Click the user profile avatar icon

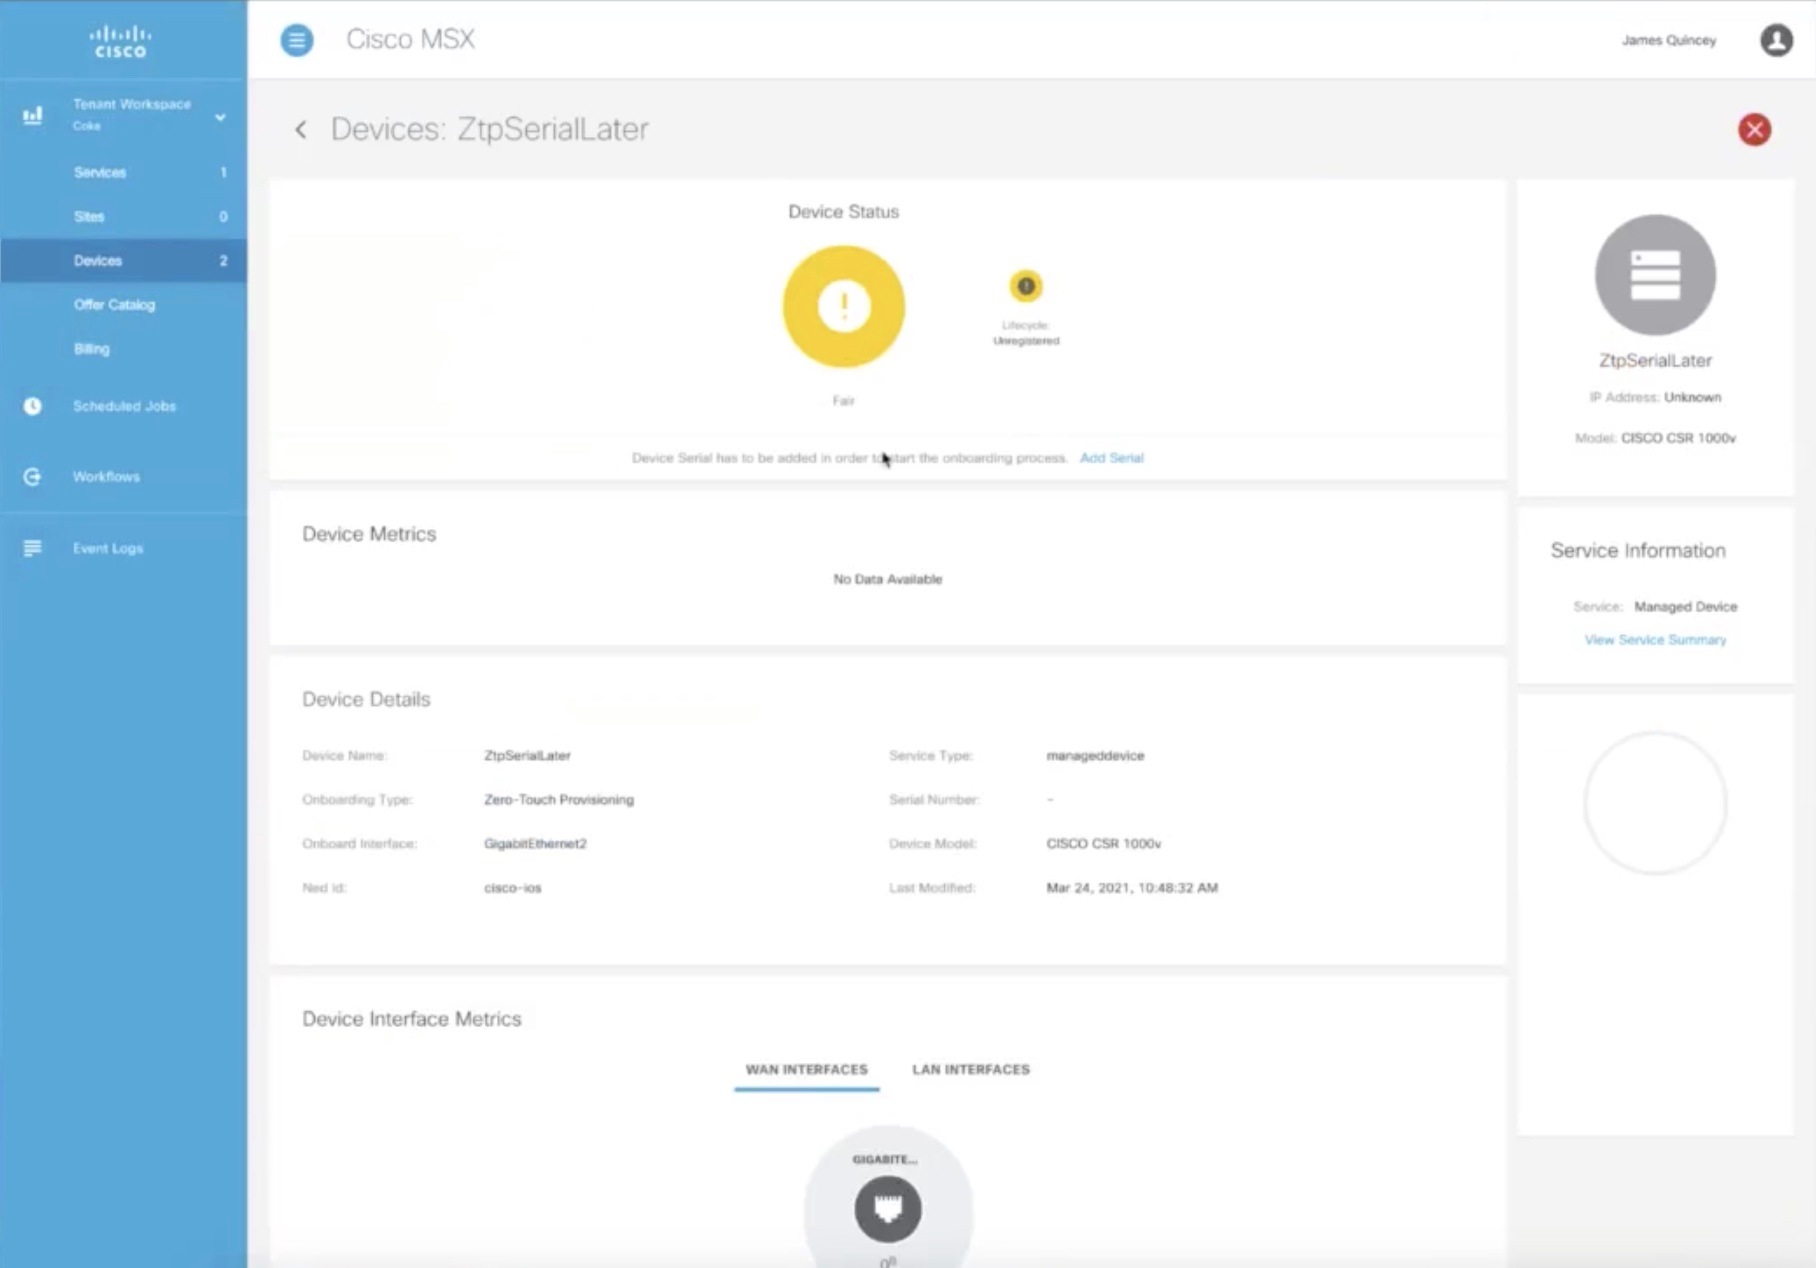[x=1777, y=41]
